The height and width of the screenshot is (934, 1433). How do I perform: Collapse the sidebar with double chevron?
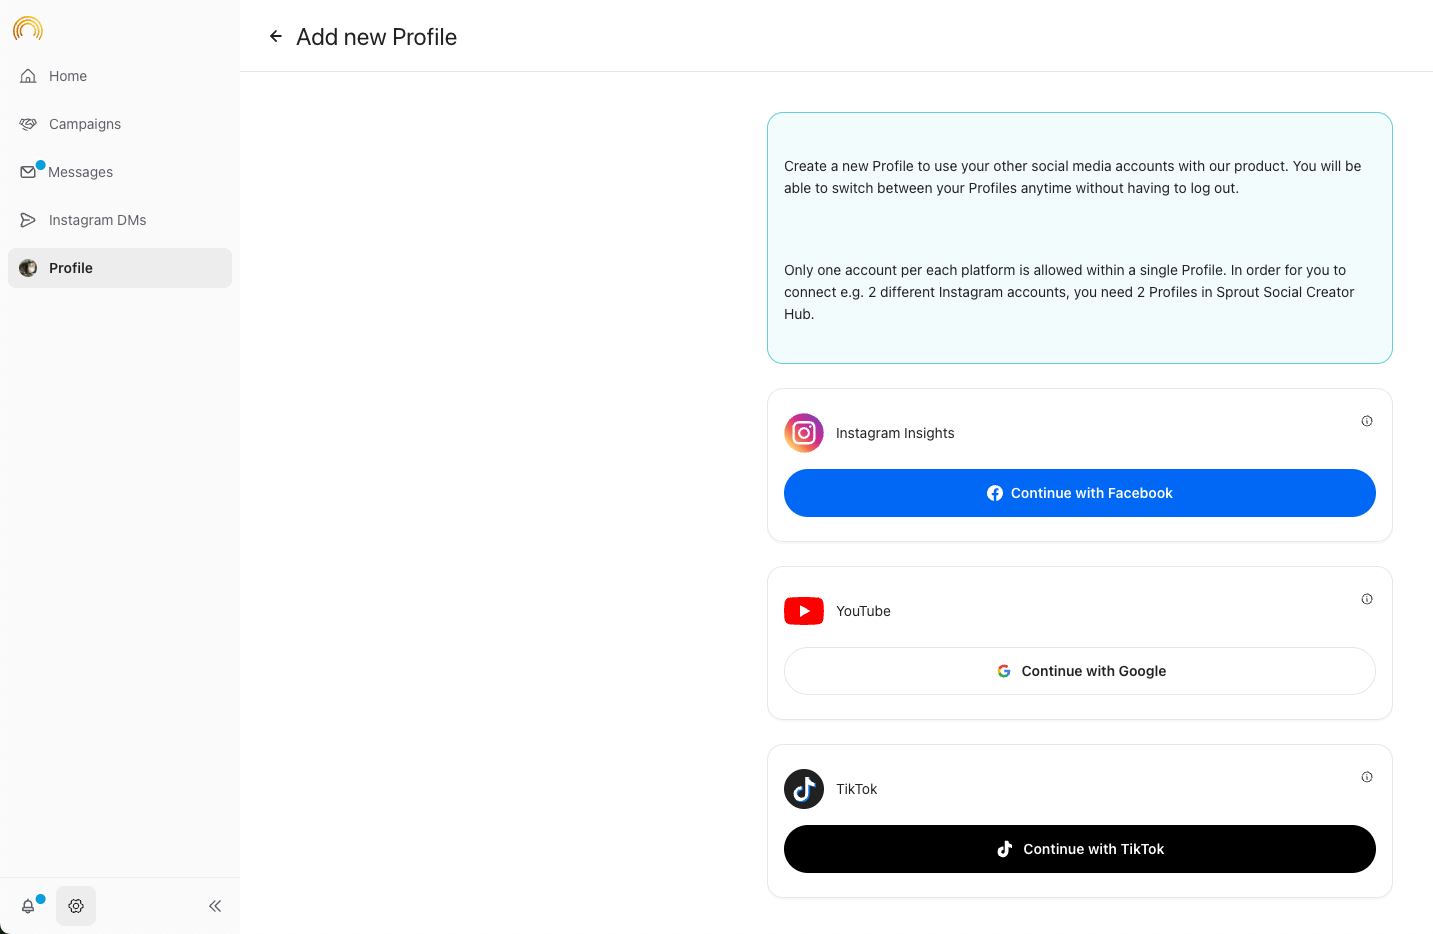coord(215,906)
